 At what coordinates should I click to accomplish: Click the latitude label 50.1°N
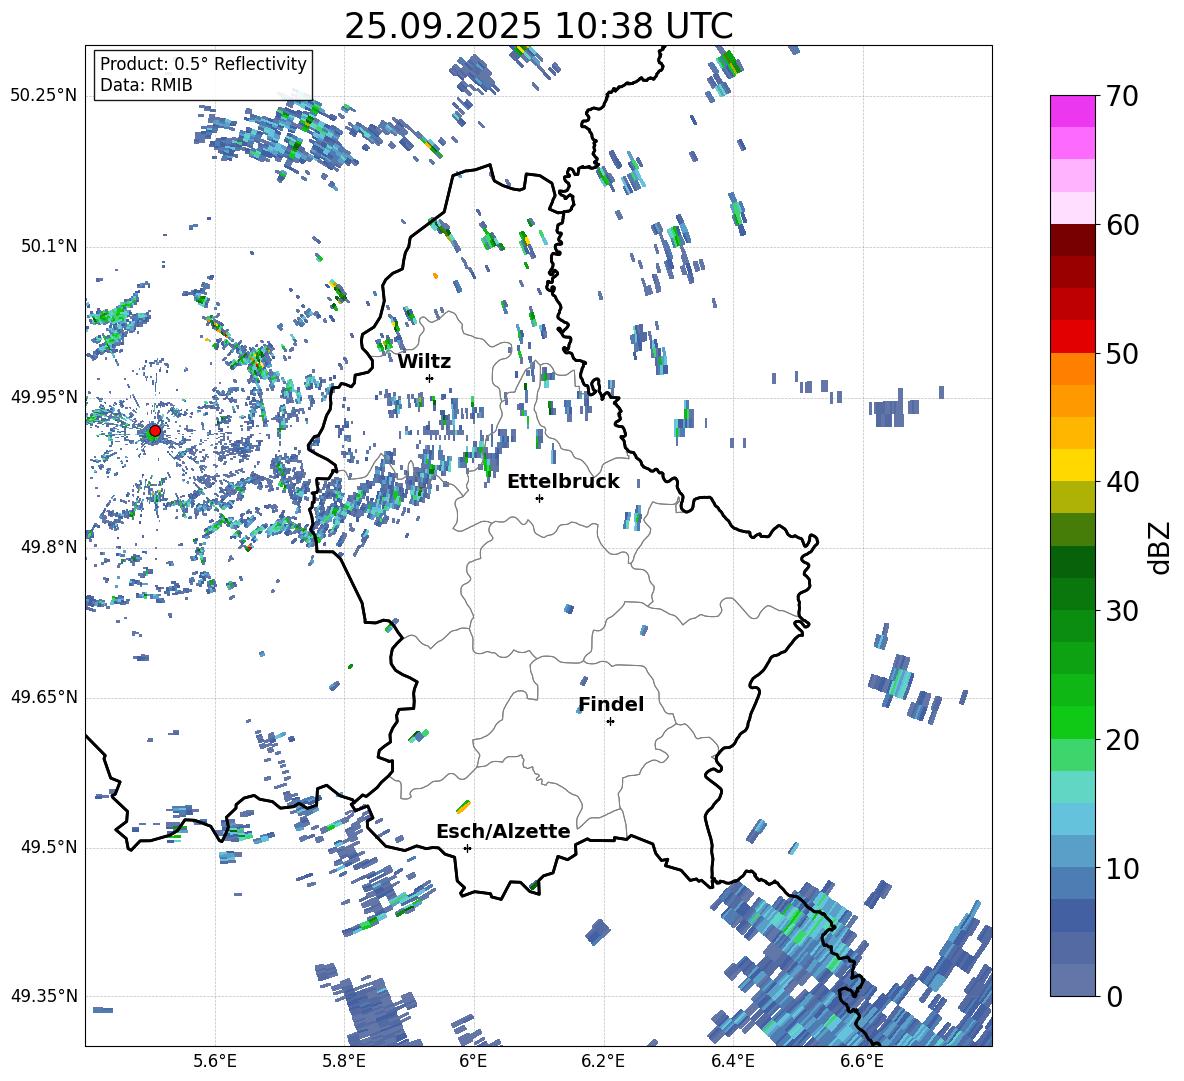(x=49, y=247)
